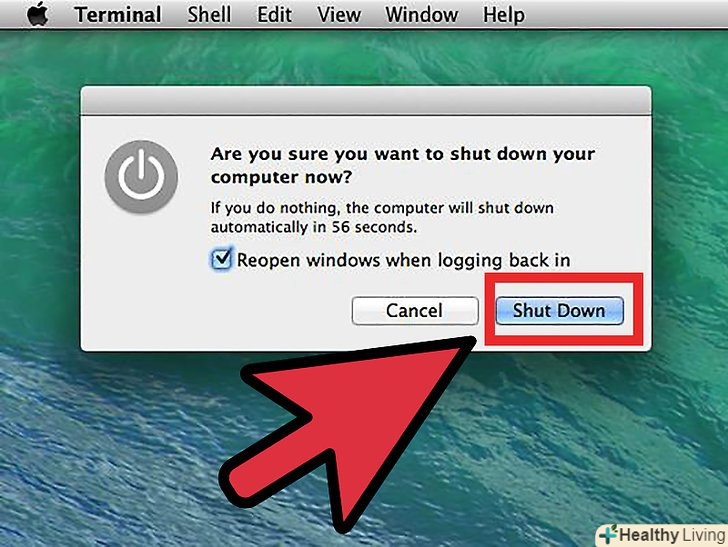The width and height of the screenshot is (728, 547).
Task: Click the 'Reopen windows when logging back in' label
Action: [403, 260]
